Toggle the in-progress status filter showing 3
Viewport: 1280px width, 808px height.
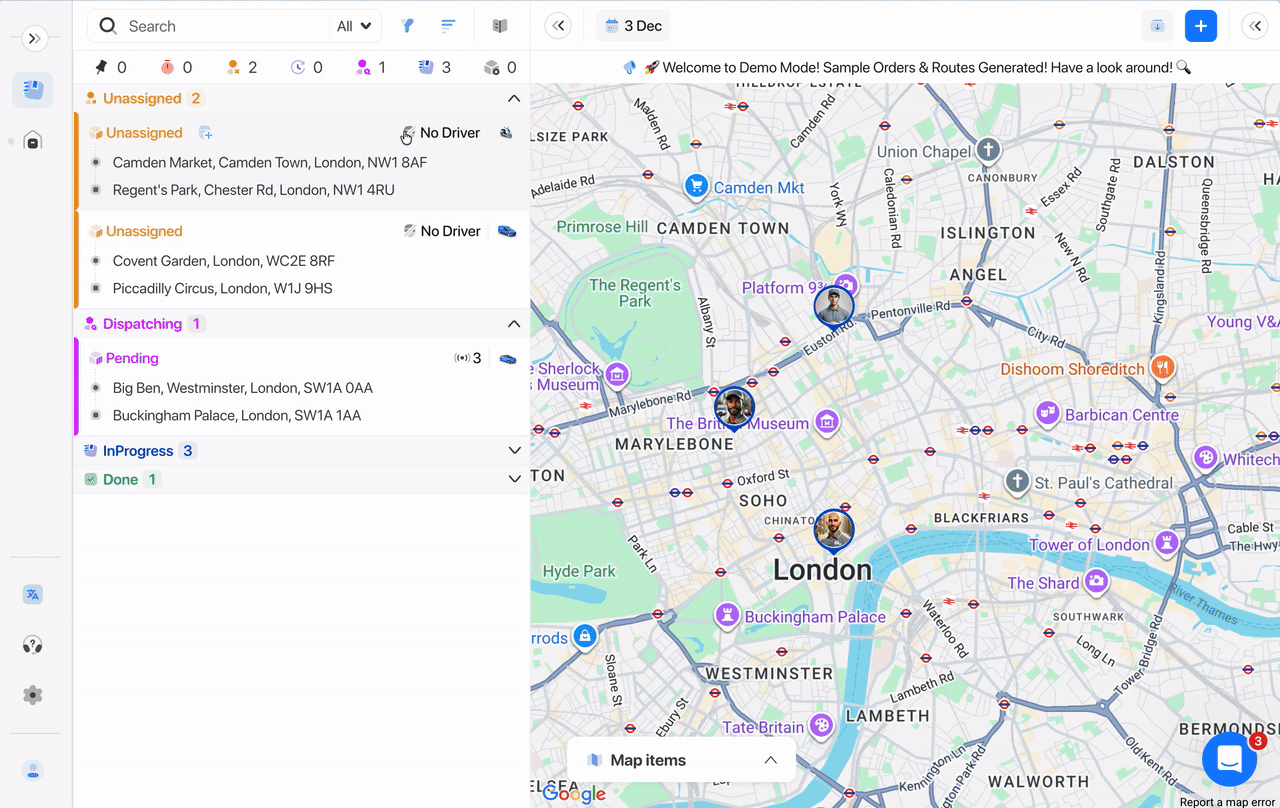[434, 68]
